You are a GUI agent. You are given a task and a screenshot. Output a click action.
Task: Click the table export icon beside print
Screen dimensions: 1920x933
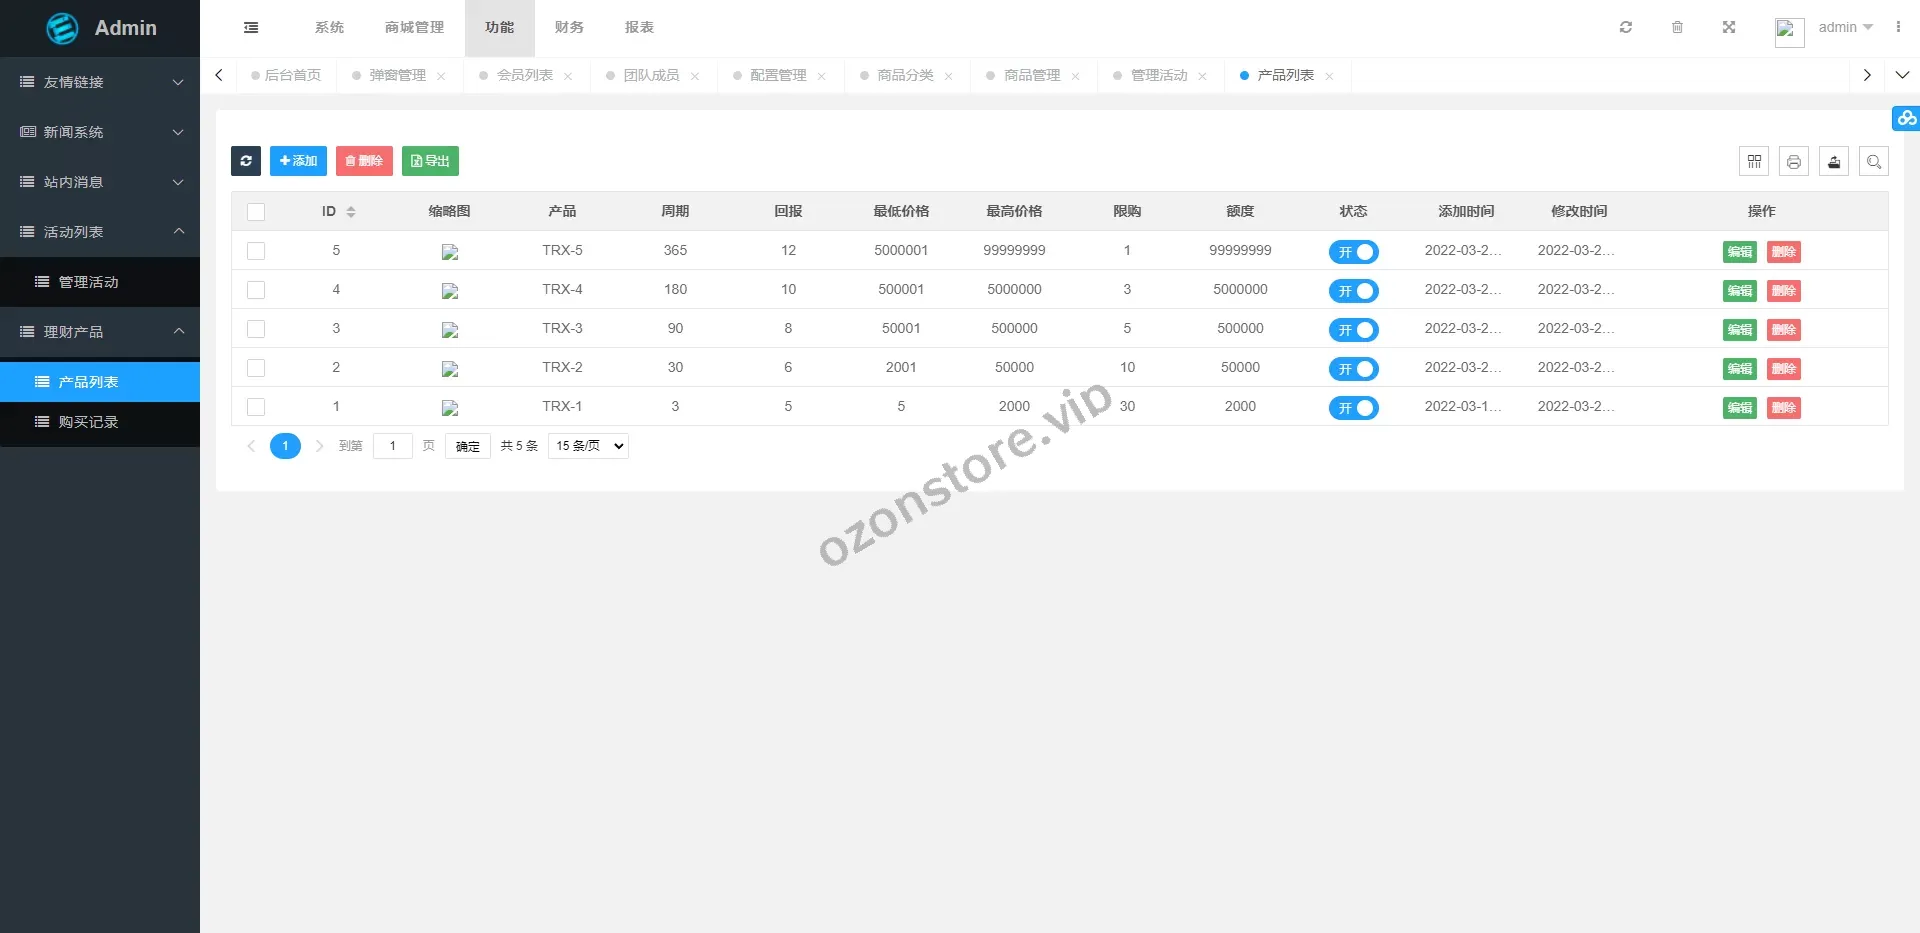[1834, 161]
